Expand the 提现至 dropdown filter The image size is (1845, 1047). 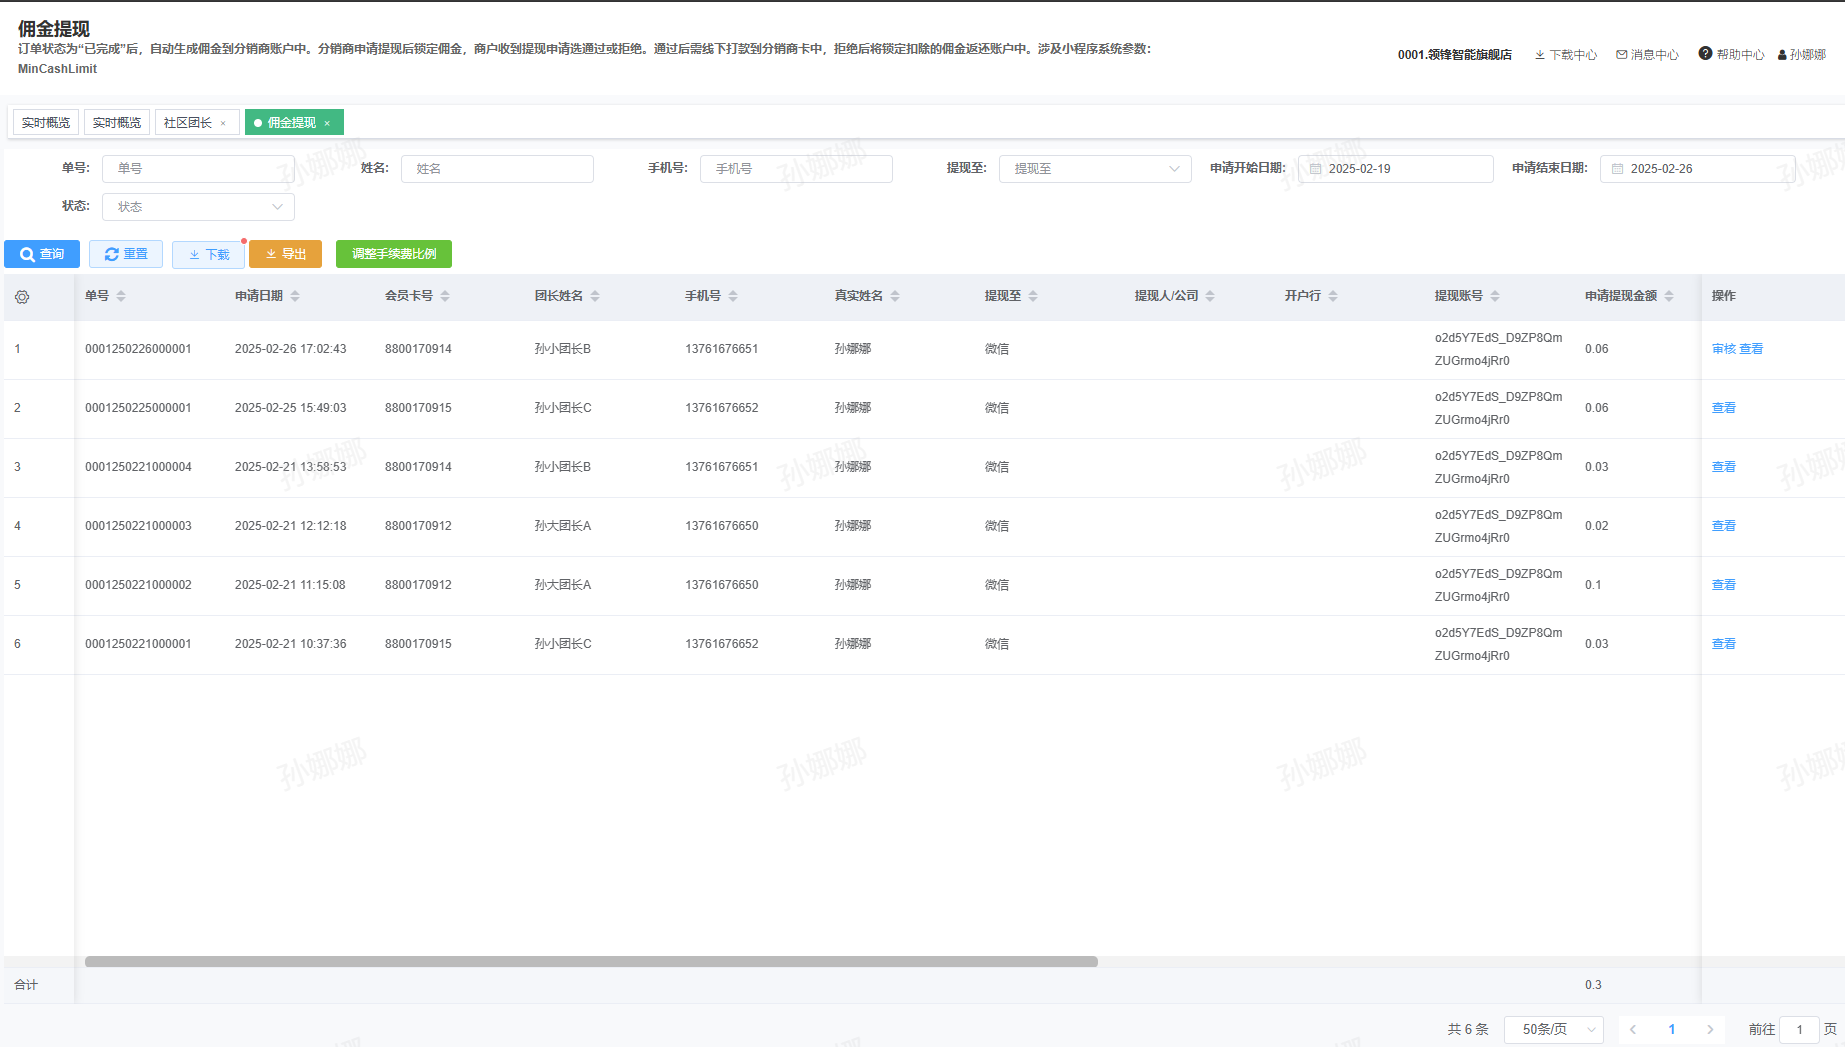coord(1094,169)
